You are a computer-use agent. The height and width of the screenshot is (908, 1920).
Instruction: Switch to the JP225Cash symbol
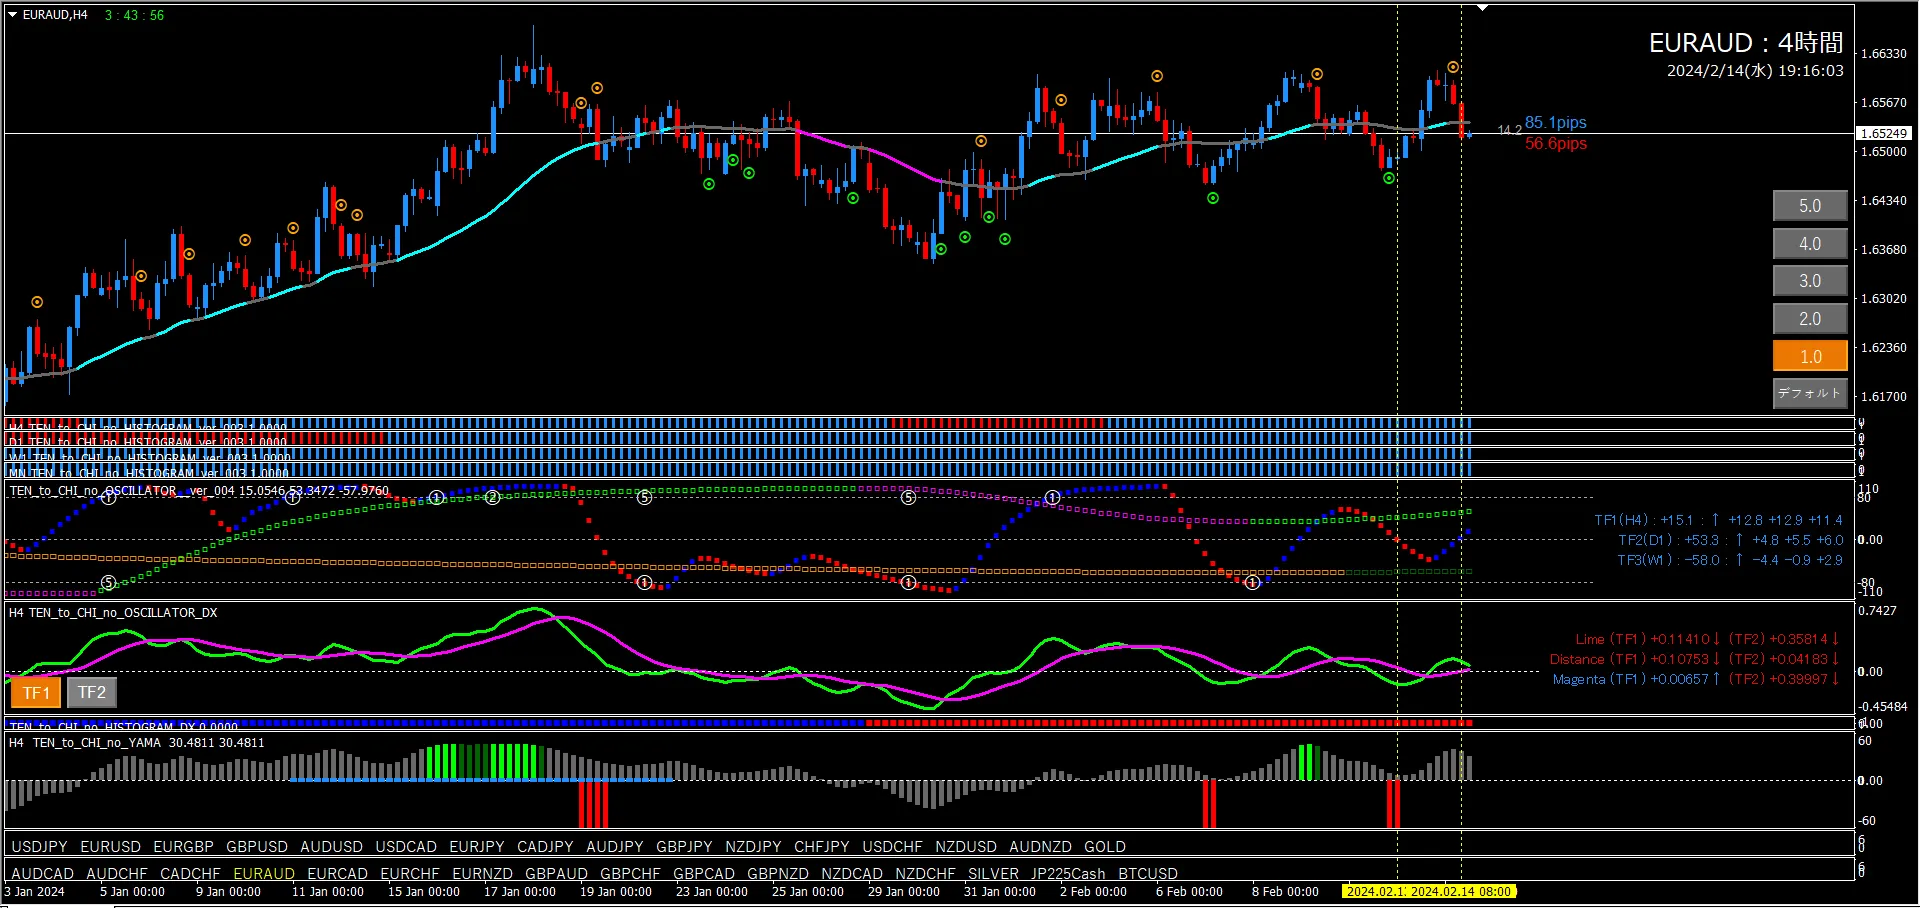pos(1068,874)
